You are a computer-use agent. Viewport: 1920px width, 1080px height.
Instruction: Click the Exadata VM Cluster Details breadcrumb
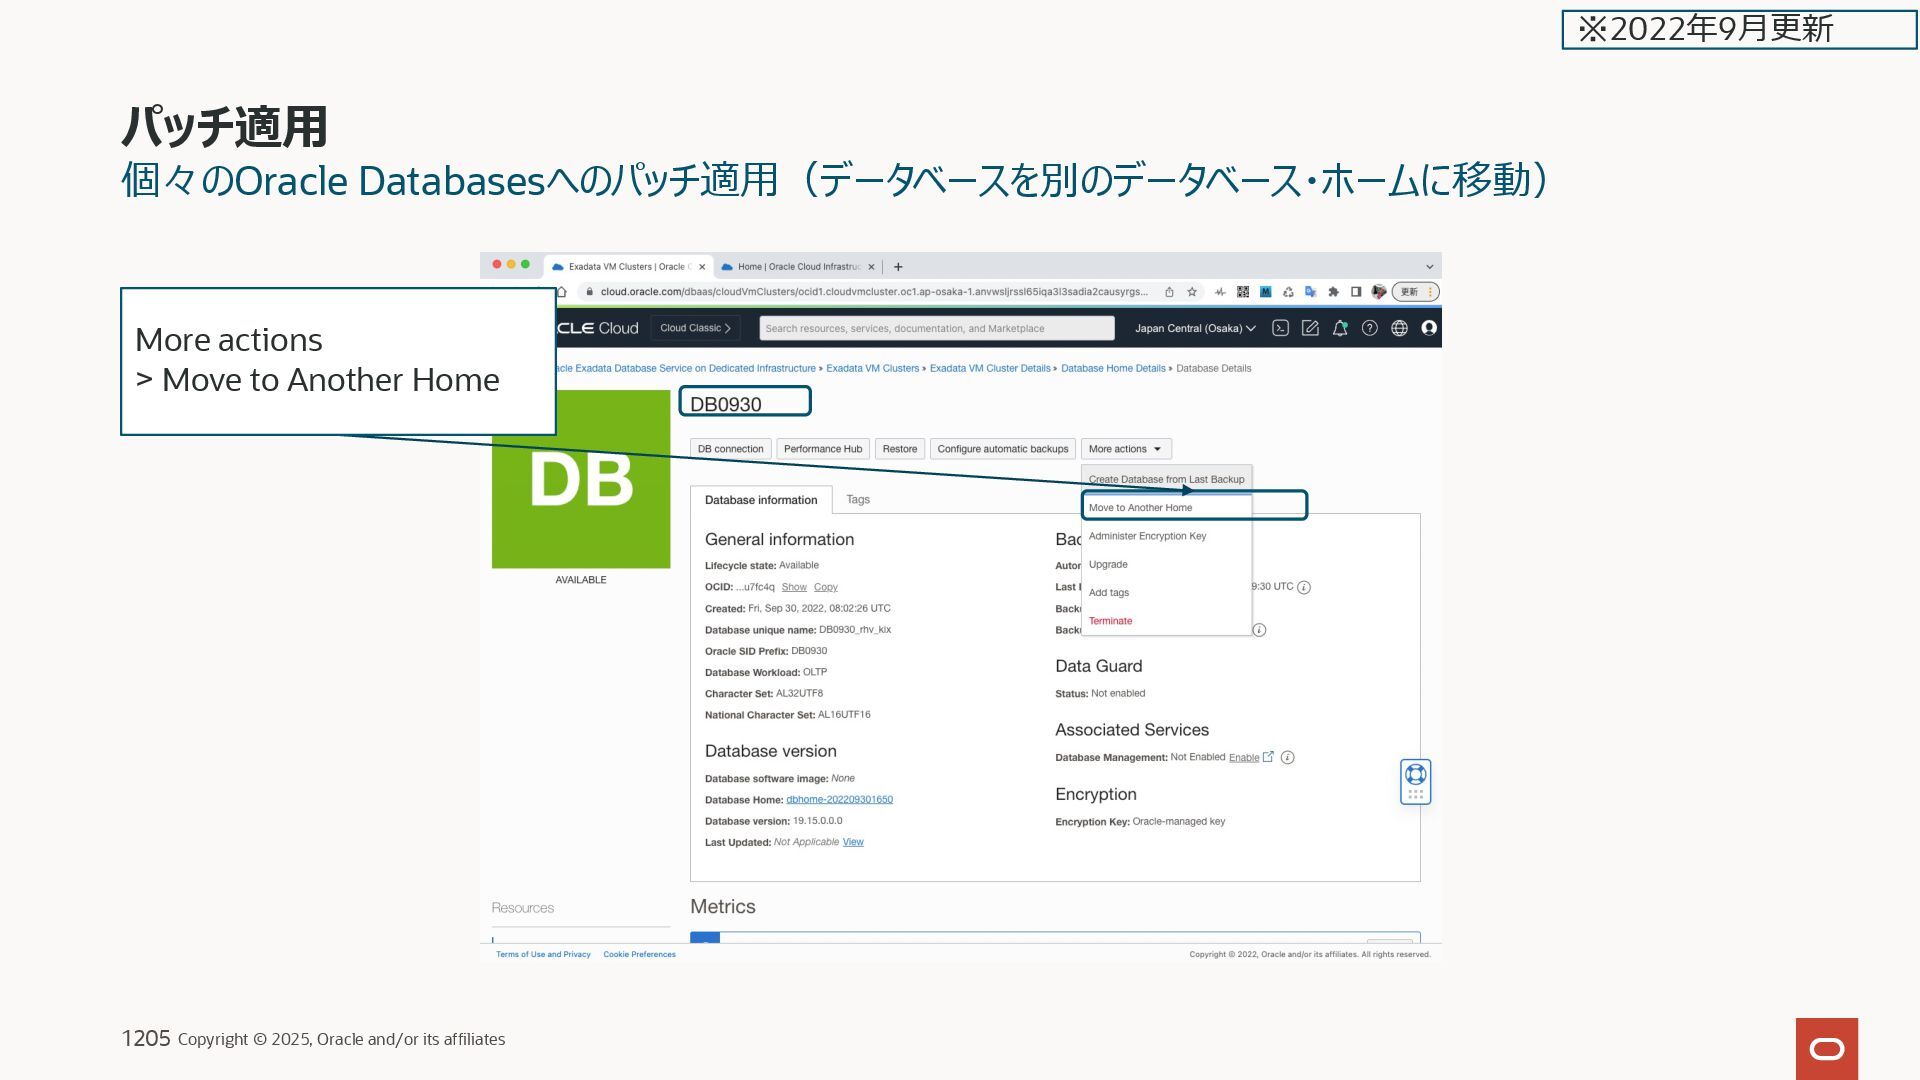[989, 368]
